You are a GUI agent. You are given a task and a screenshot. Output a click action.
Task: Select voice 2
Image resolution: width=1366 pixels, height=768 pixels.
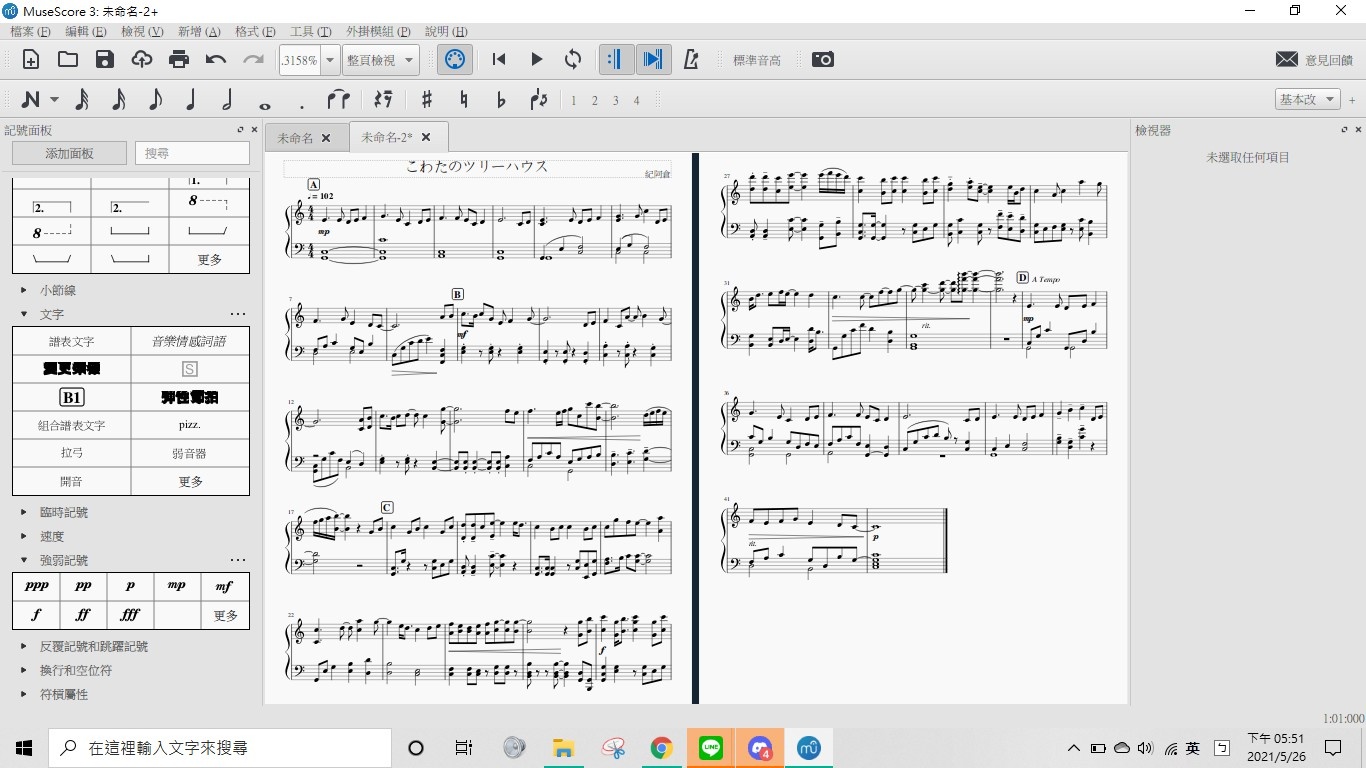coord(594,100)
